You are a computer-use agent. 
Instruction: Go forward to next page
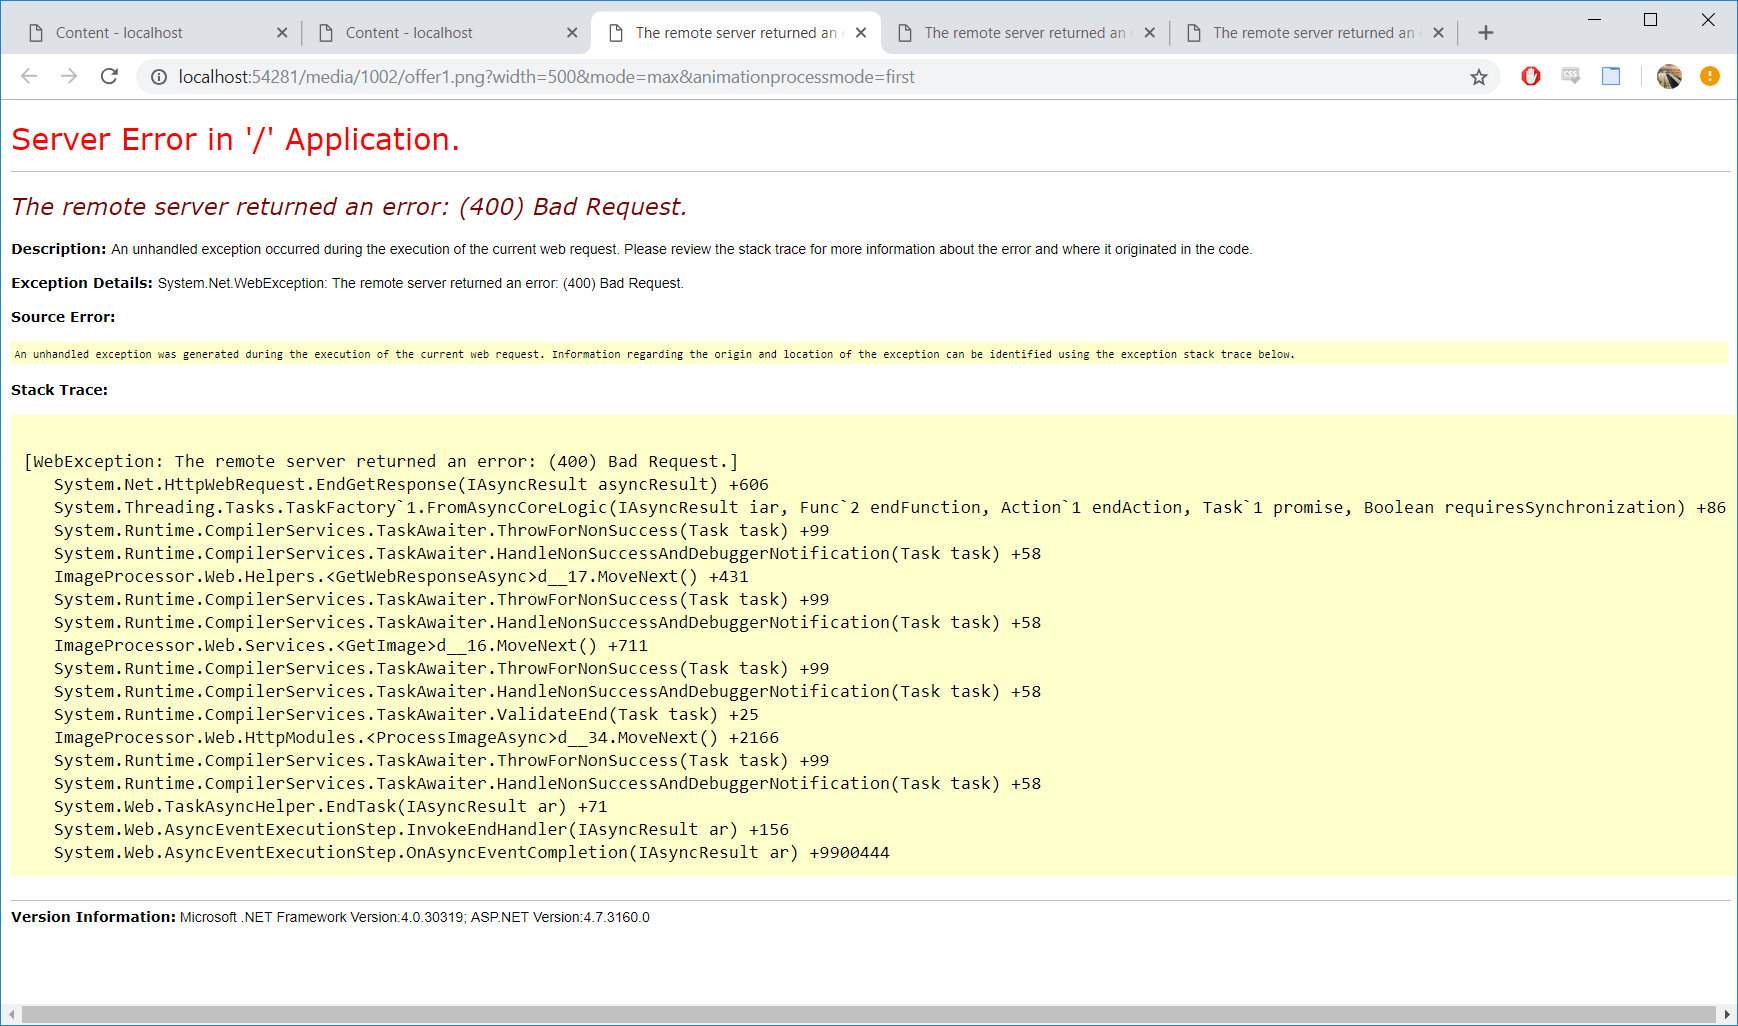[x=69, y=77]
